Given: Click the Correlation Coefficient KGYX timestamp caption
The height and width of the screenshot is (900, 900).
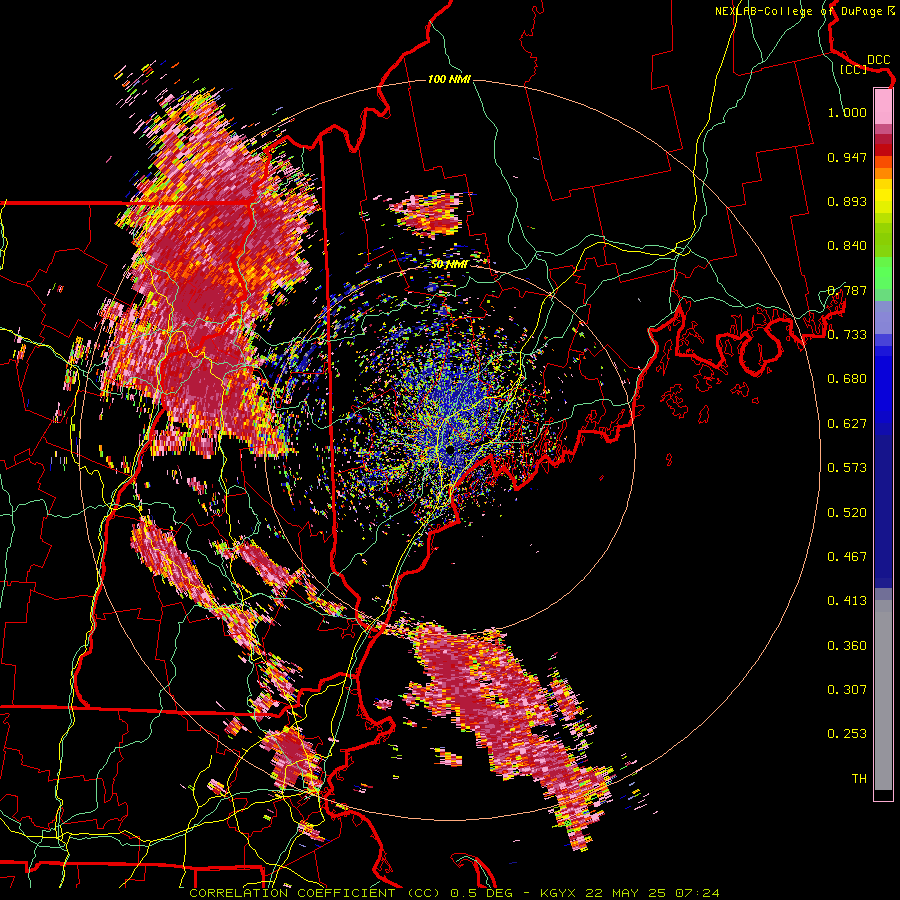Looking at the screenshot, I should click(x=454, y=893).
